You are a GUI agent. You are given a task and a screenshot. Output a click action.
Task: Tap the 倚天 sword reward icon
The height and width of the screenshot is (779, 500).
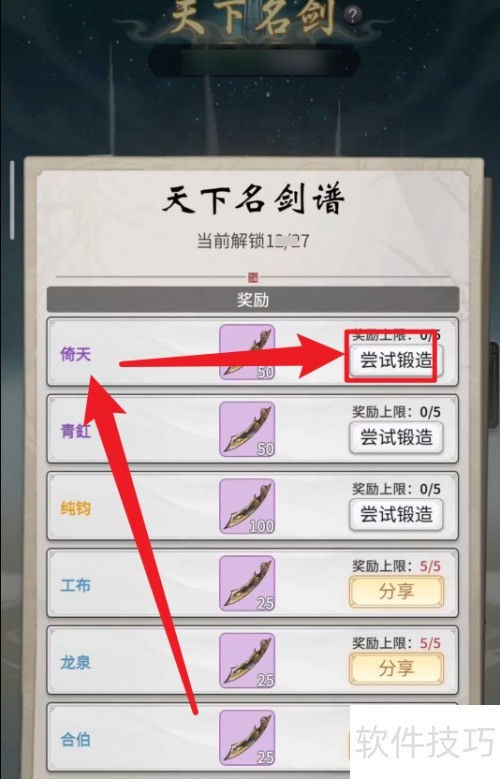point(247,352)
